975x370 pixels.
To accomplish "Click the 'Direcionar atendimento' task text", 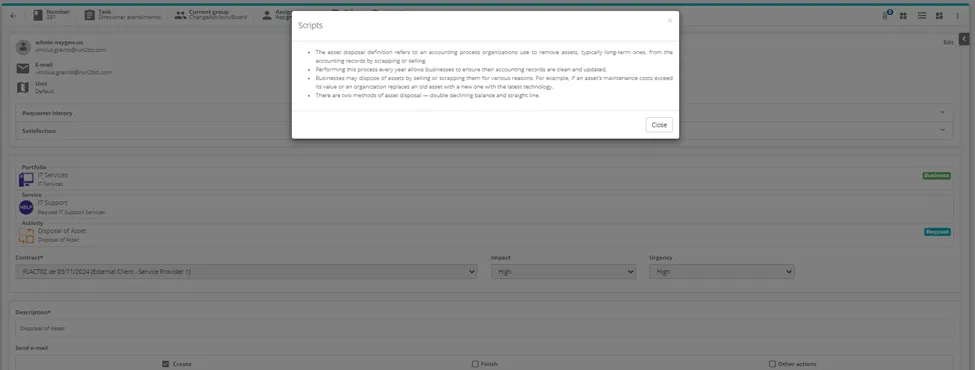I will click(x=129, y=17).
